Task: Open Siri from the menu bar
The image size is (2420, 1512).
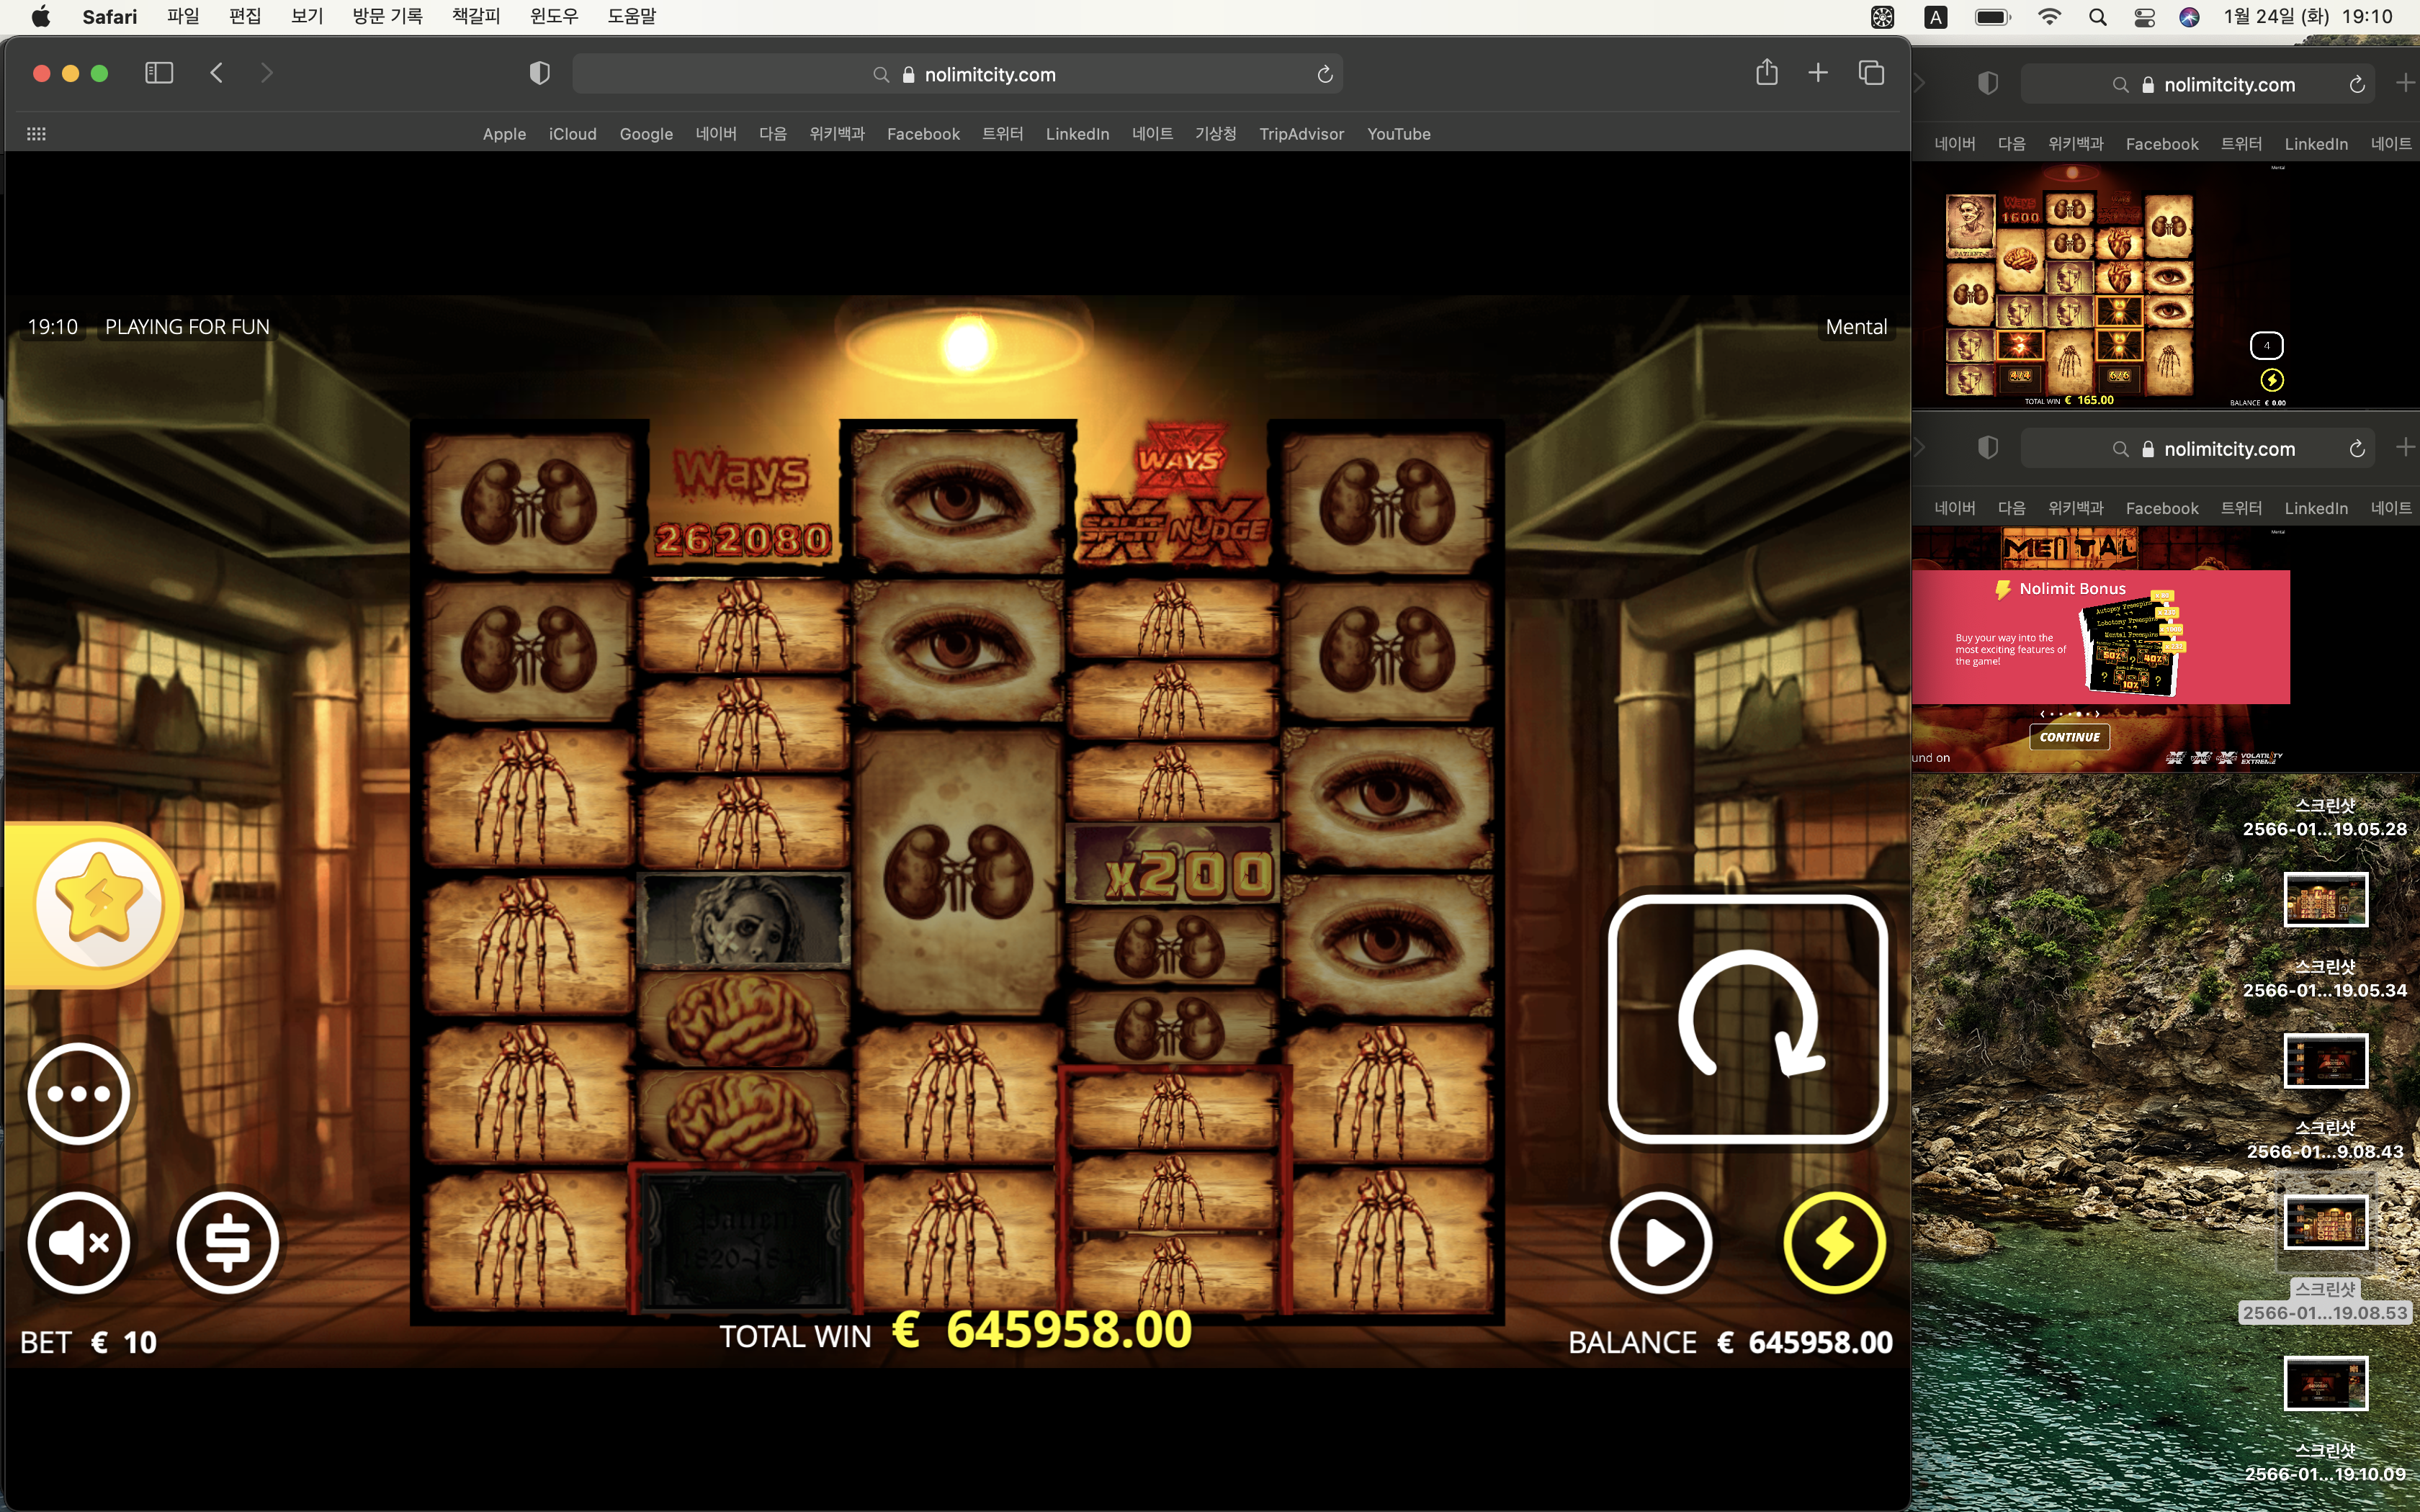Action: point(2189,17)
